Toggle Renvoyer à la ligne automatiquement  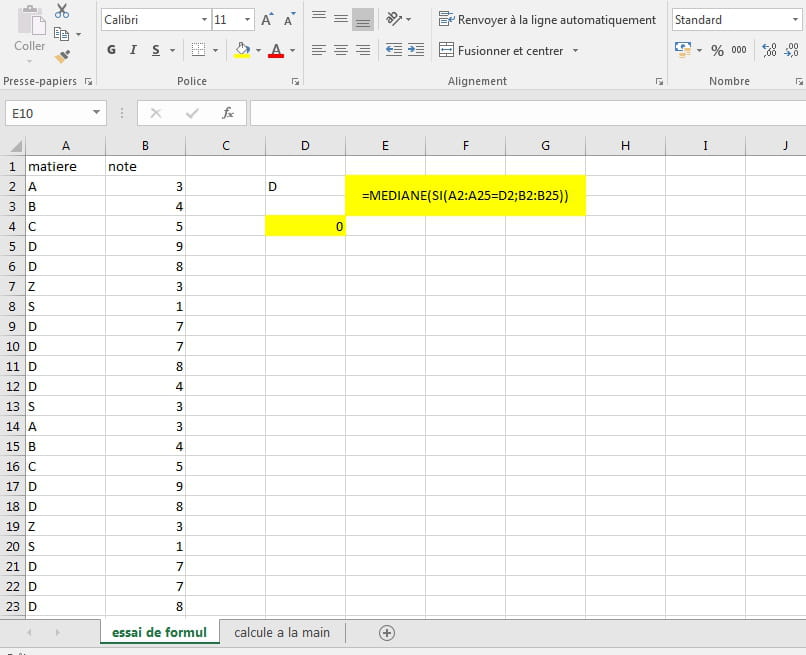(x=547, y=19)
